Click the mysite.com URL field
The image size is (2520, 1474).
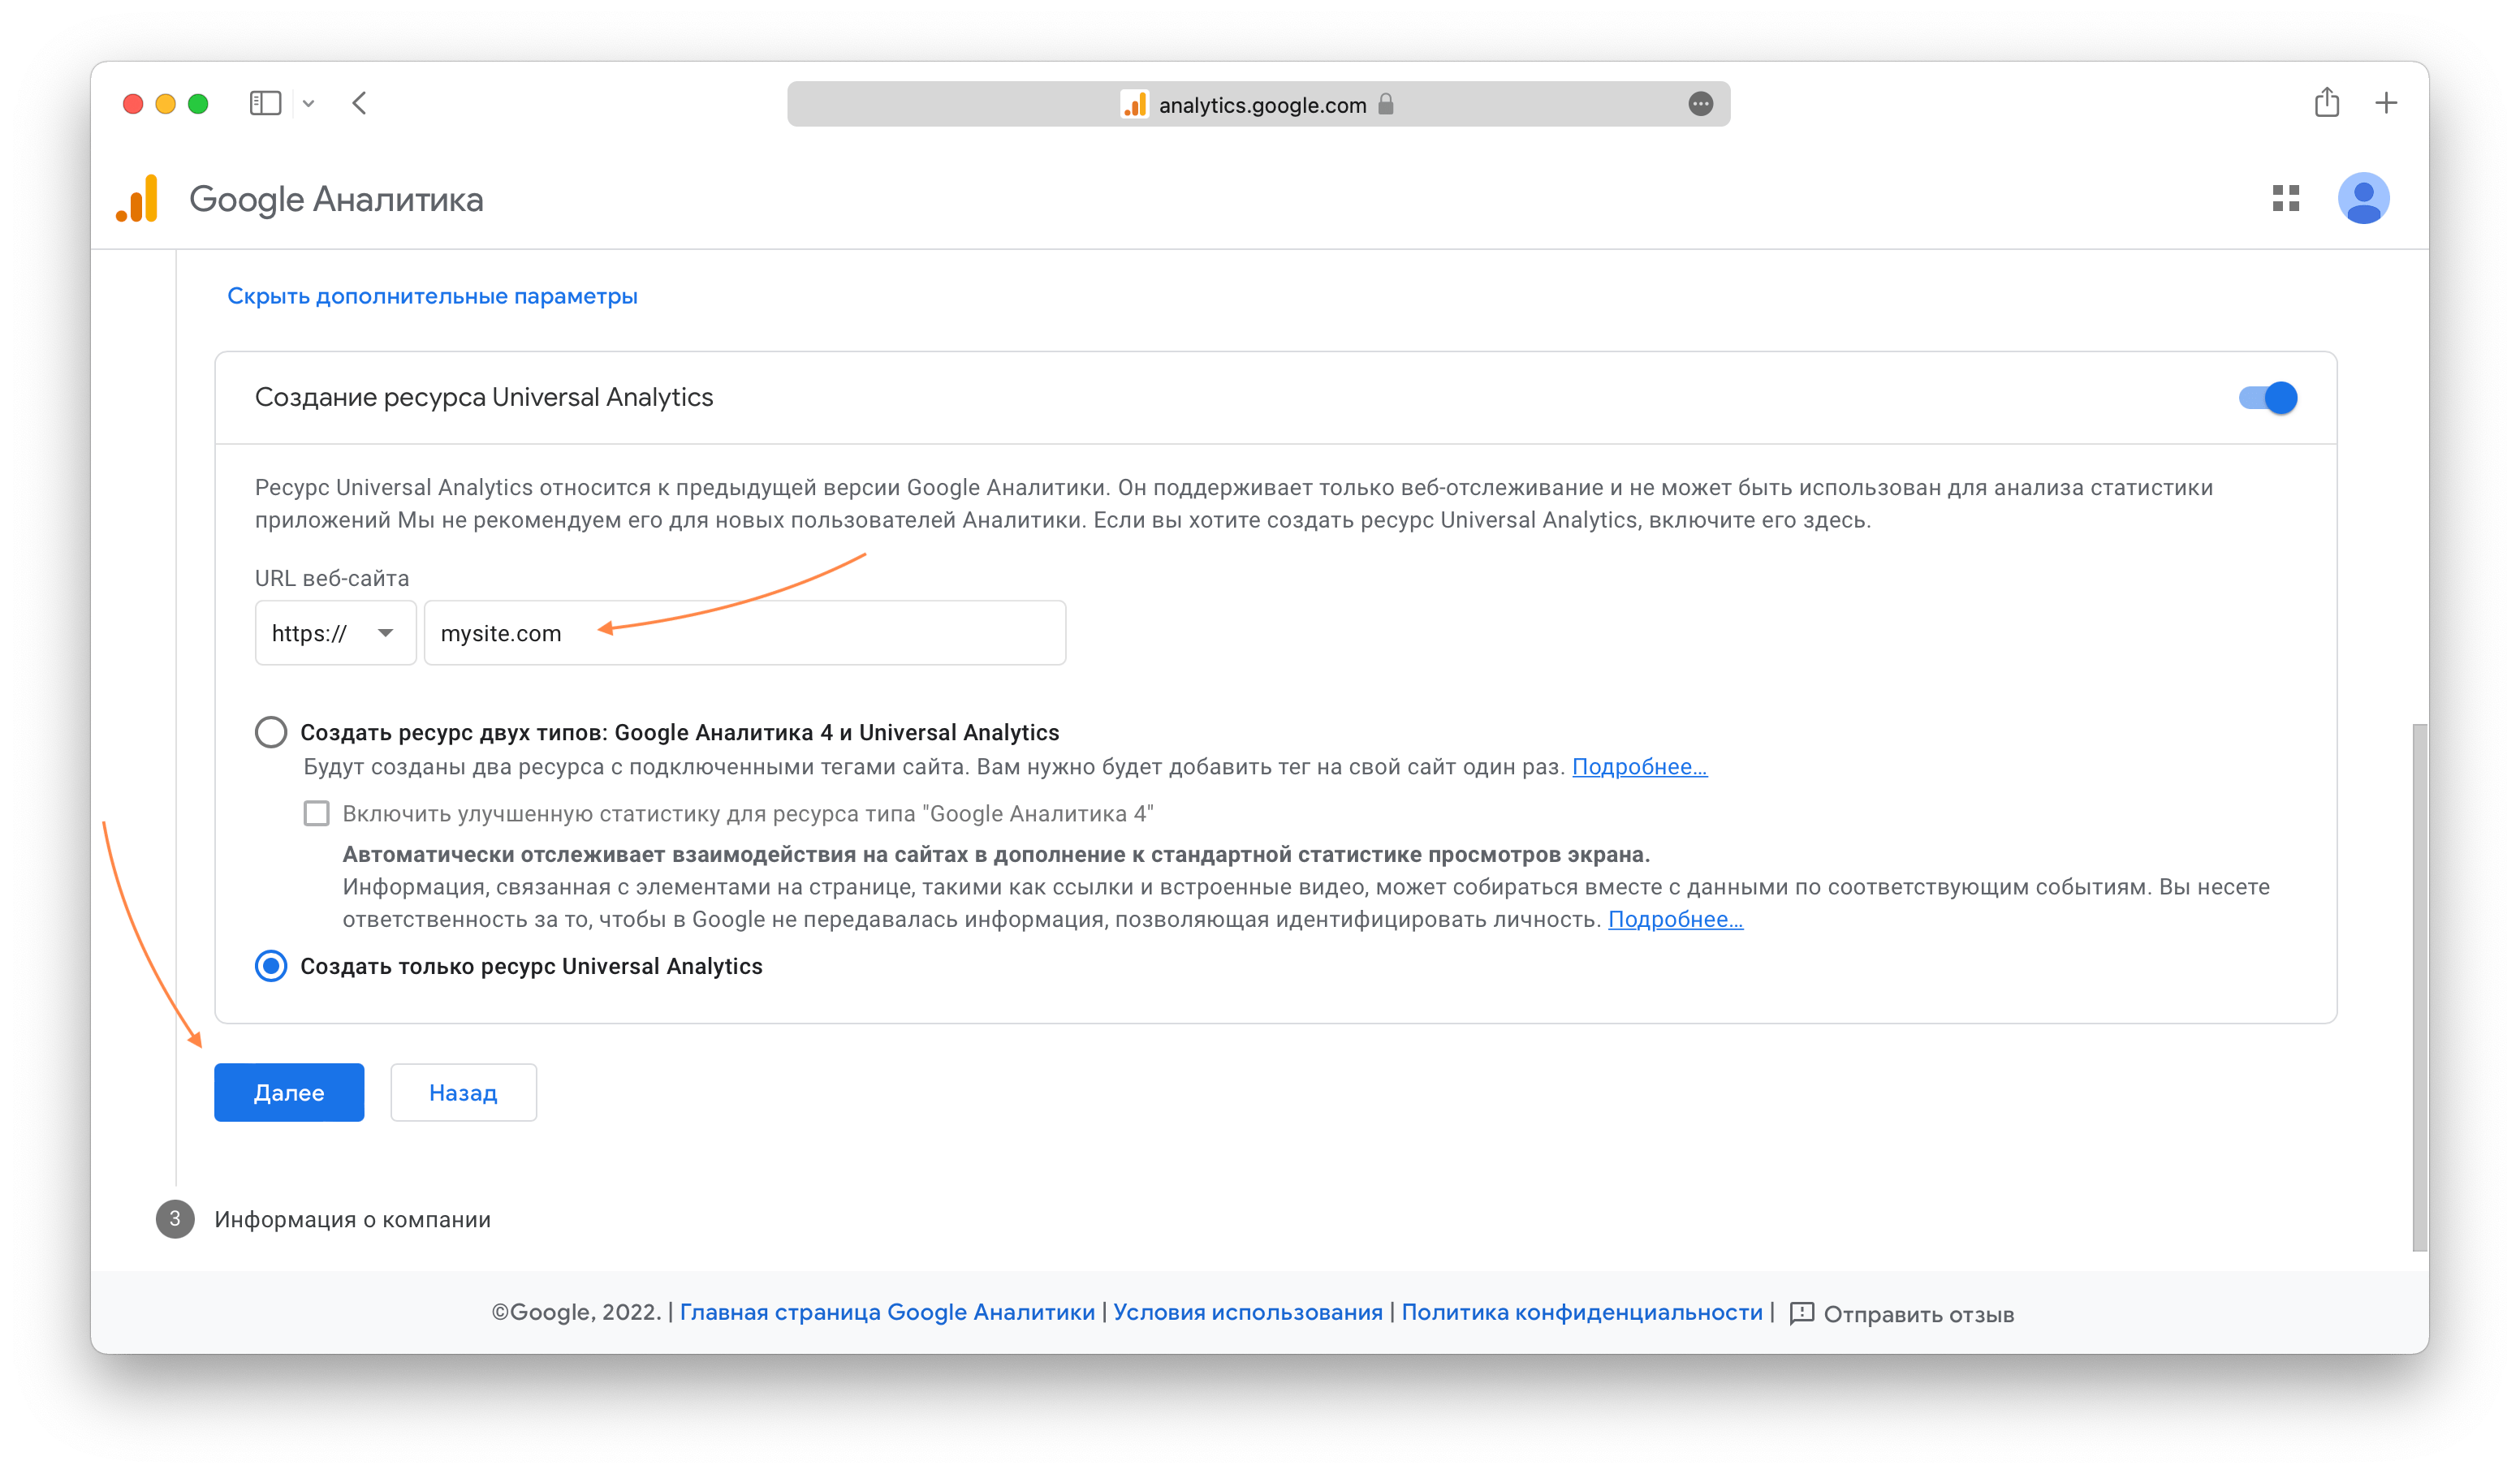[745, 633]
